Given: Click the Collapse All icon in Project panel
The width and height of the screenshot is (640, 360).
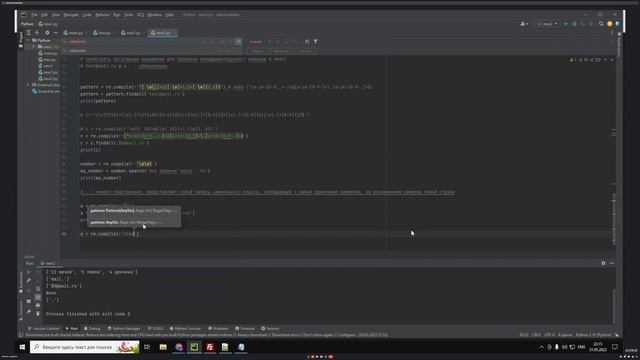Looking at the screenshot, I should (x=37, y=33).
